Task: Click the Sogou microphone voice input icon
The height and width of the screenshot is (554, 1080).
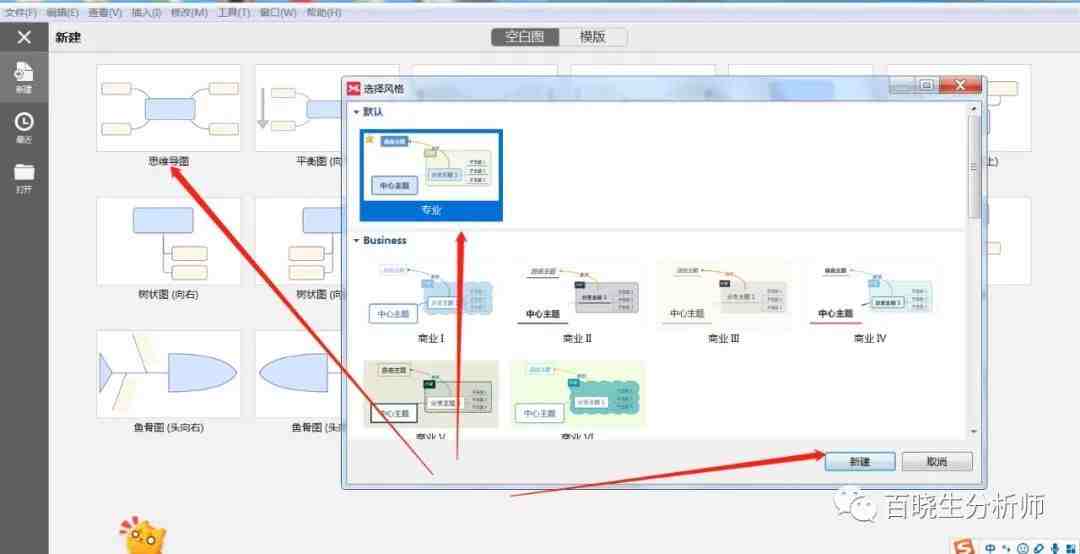Action: point(1055,548)
